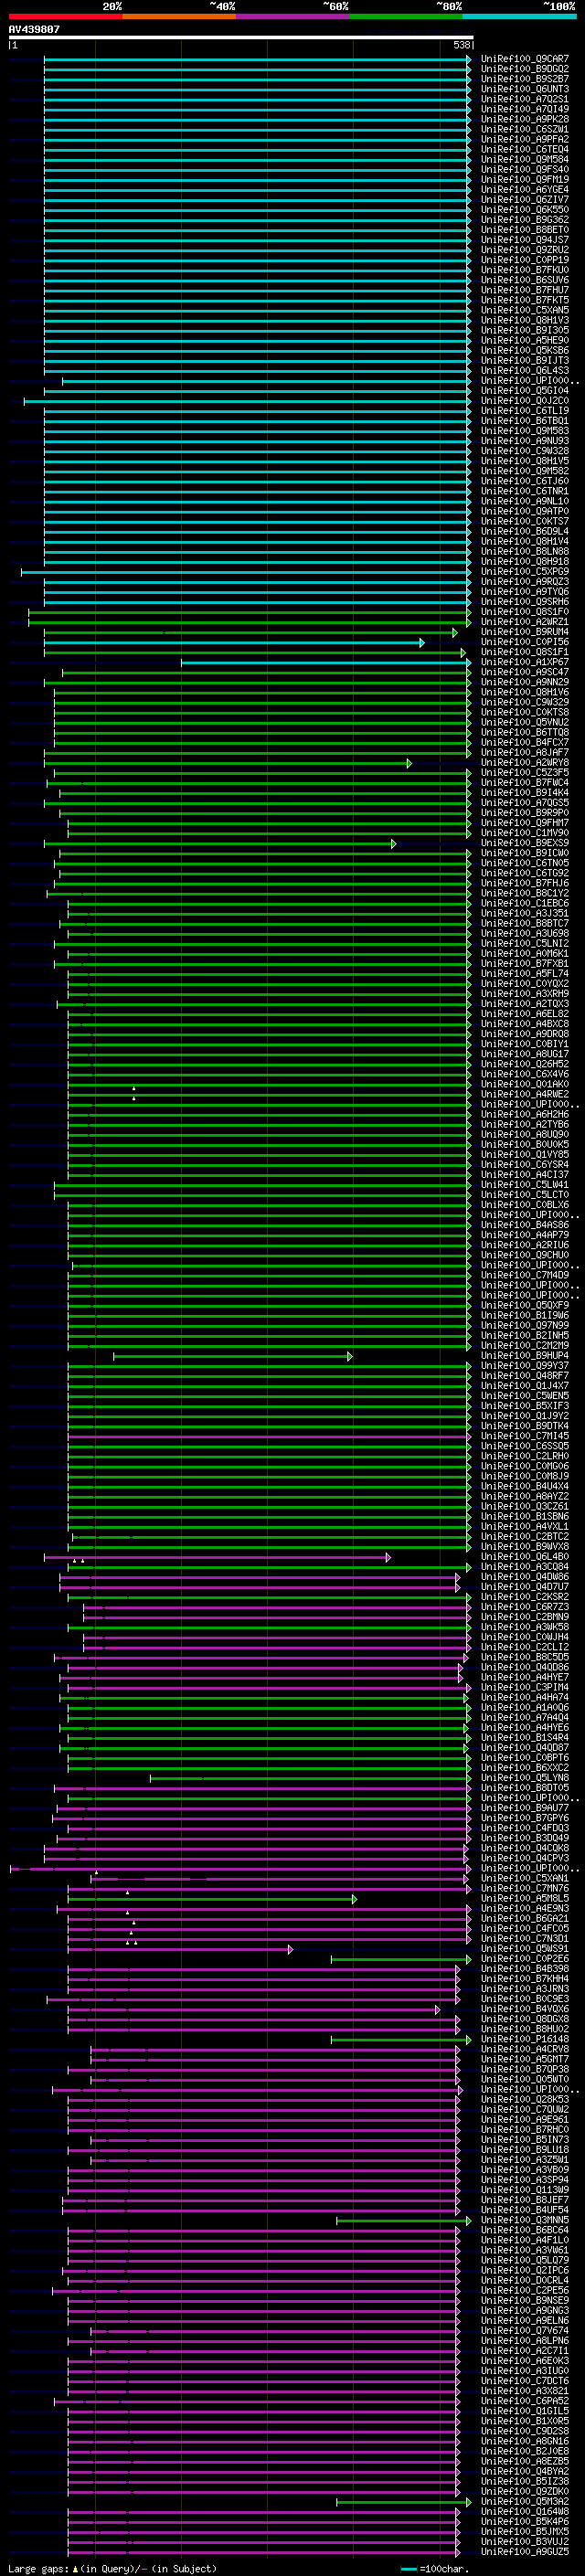The image size is (585, 2576).
Task: Select the UniRef100_Q8H1Y3 label
Action: [525, 320]
